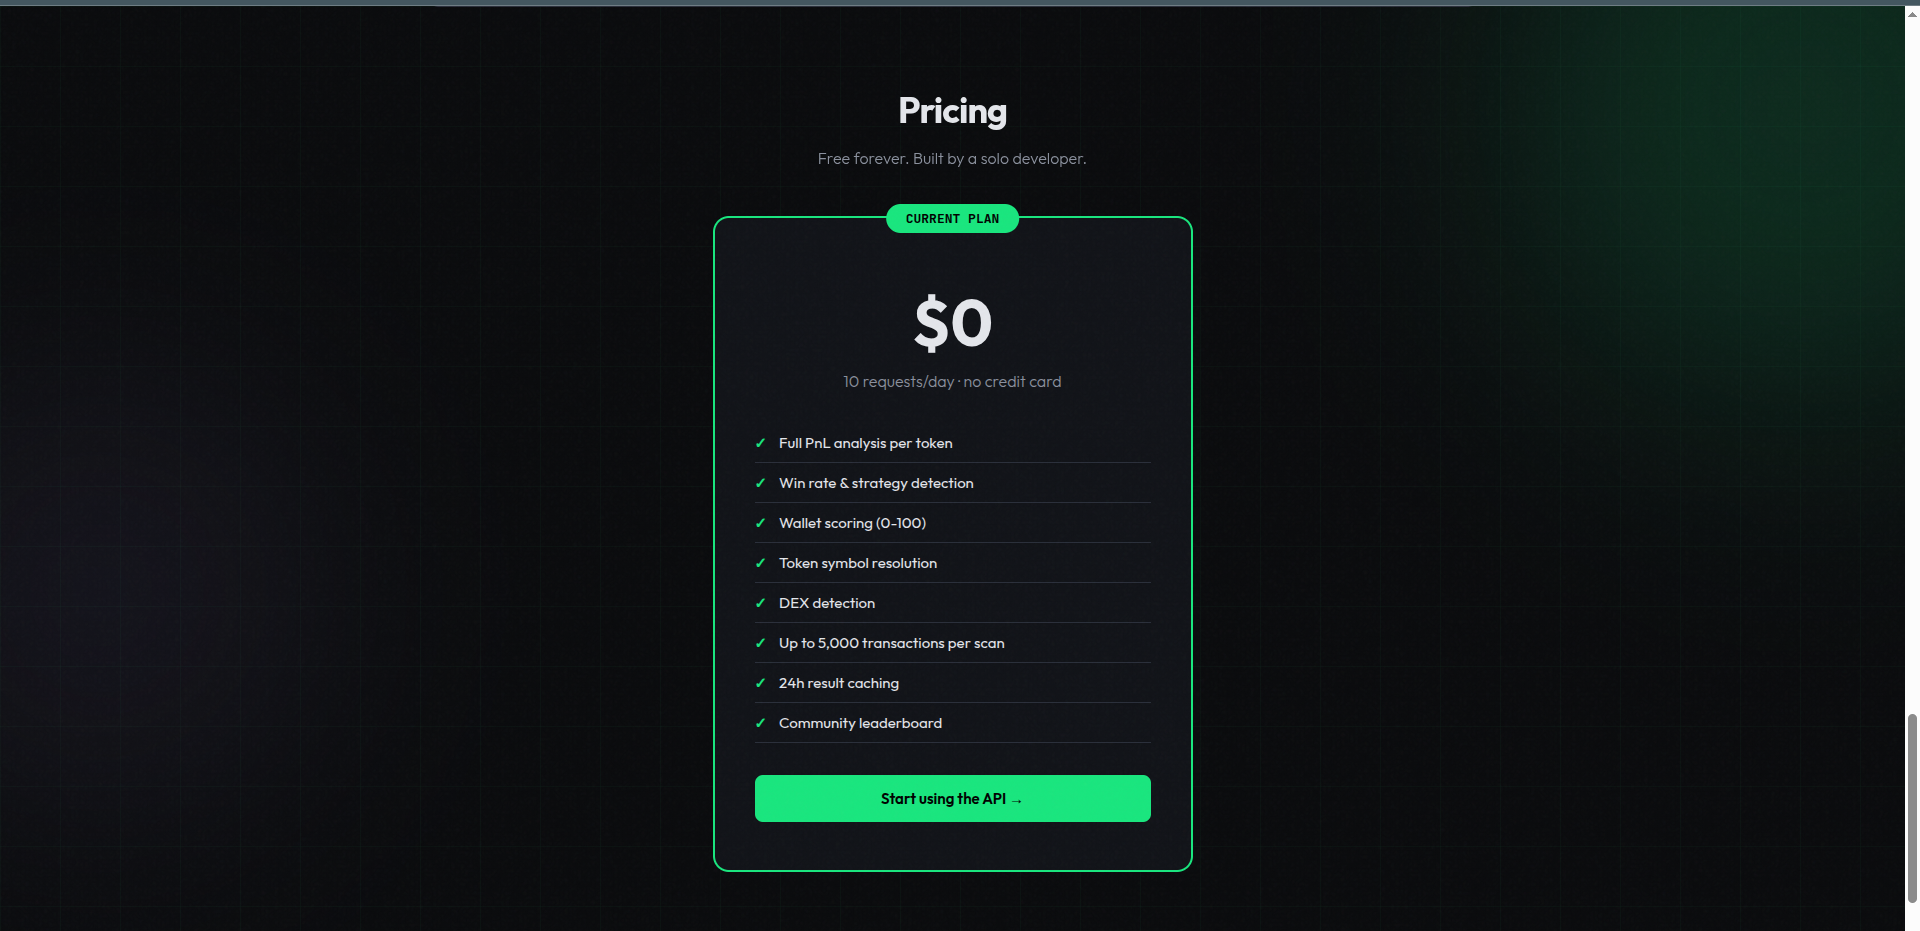Select the CURRENT PLAN badge

click(952, 219)
